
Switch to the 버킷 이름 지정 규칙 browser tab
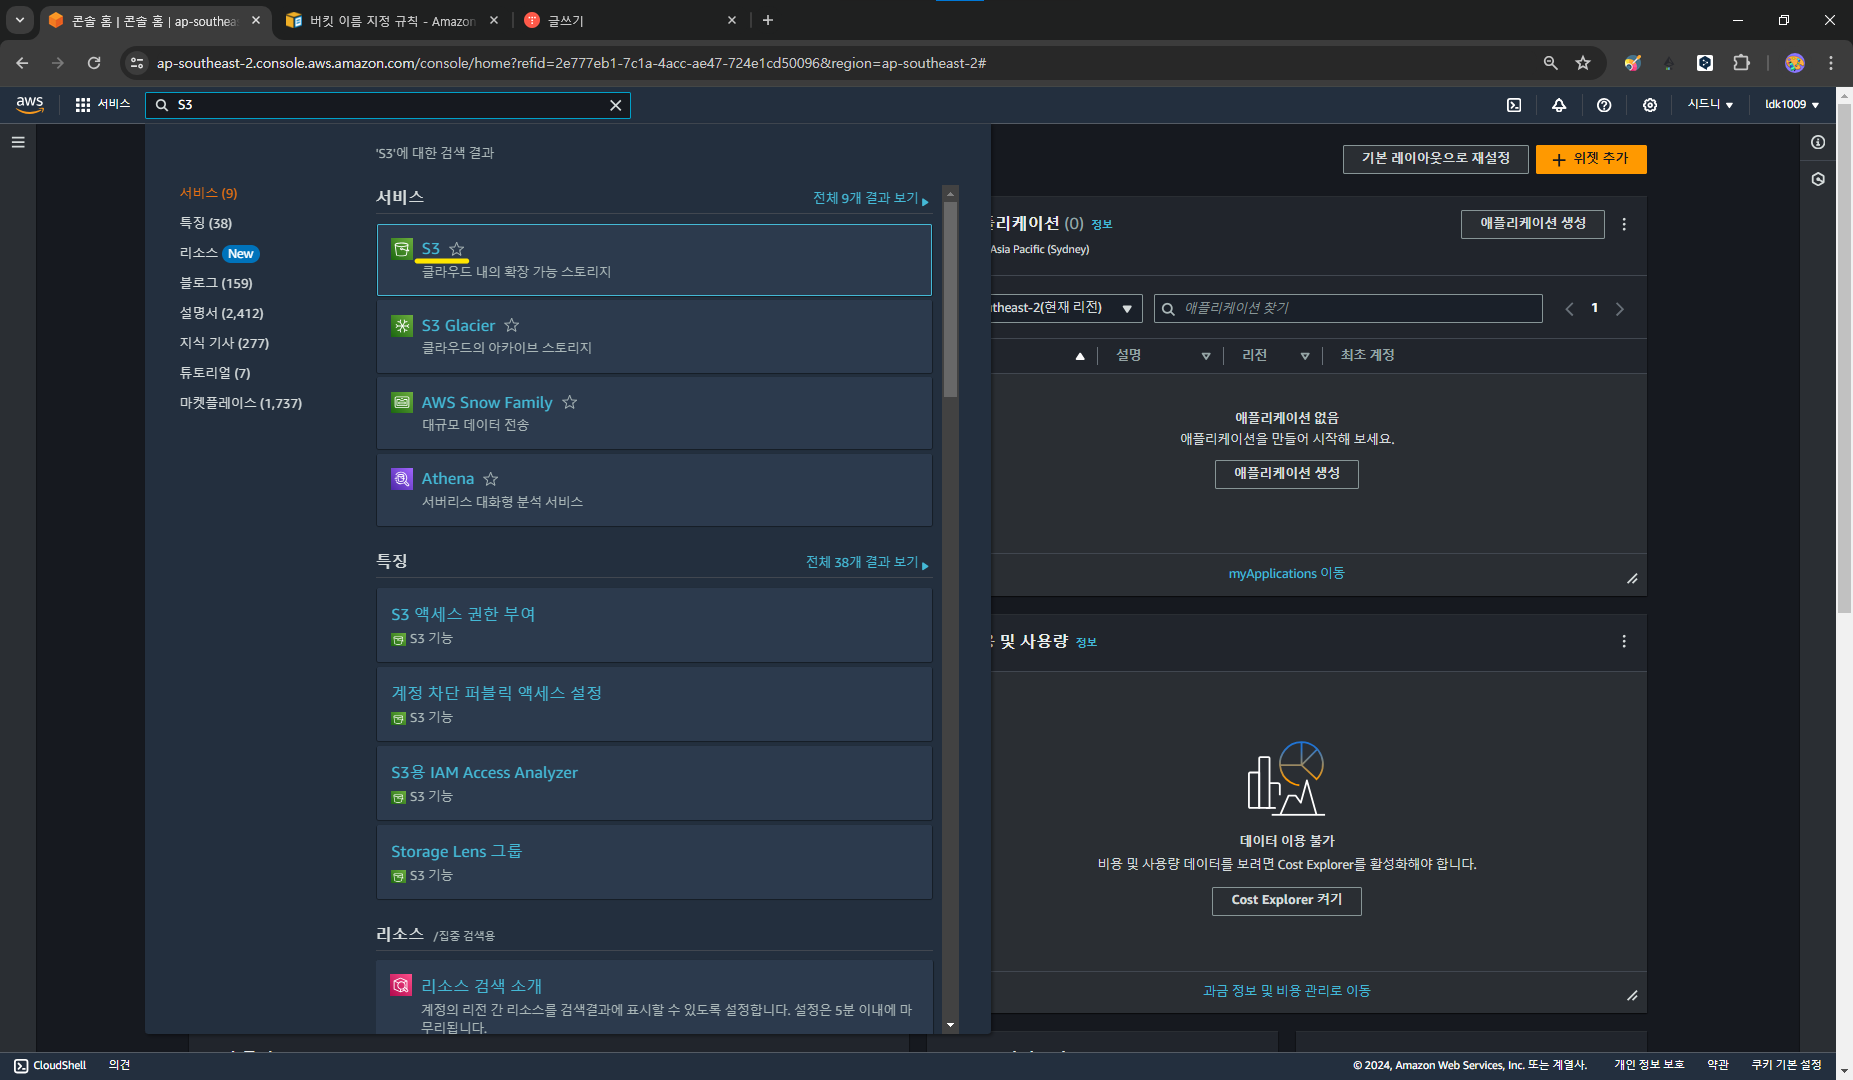391,20
